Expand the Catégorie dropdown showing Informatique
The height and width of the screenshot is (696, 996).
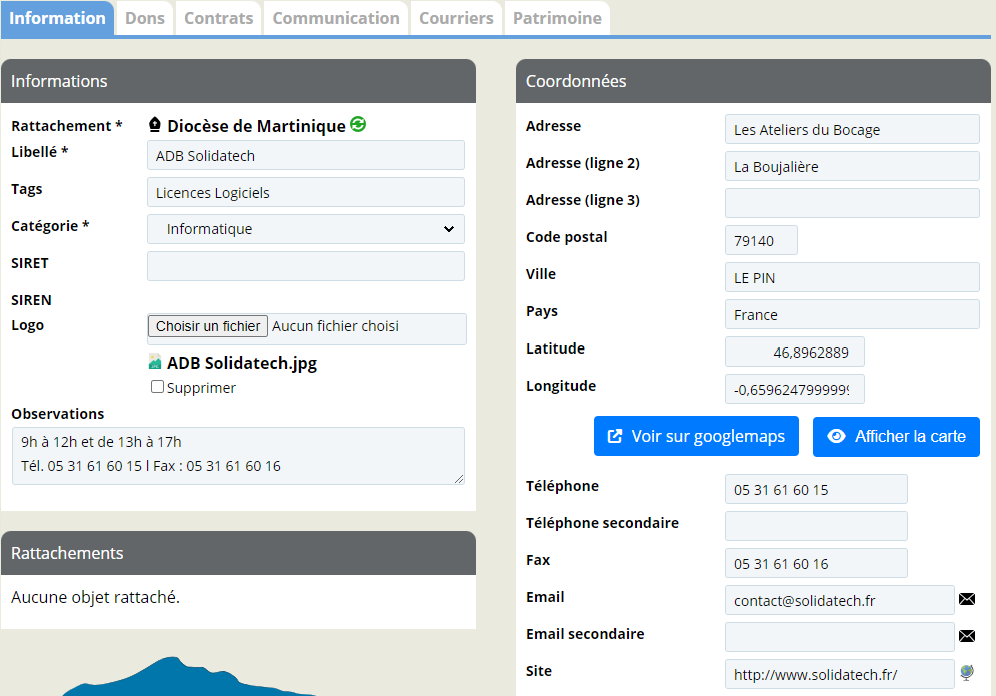(306, 229)
